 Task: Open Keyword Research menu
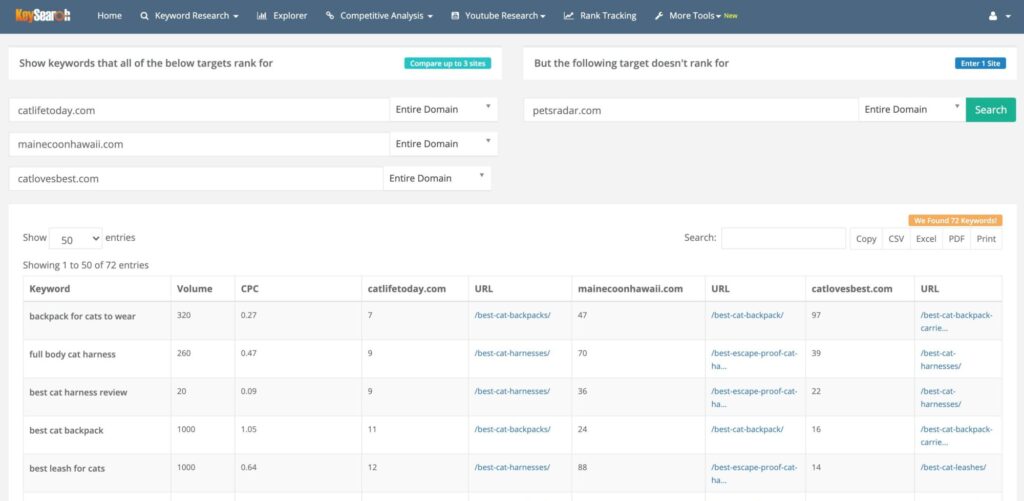[x=190, y=16]
